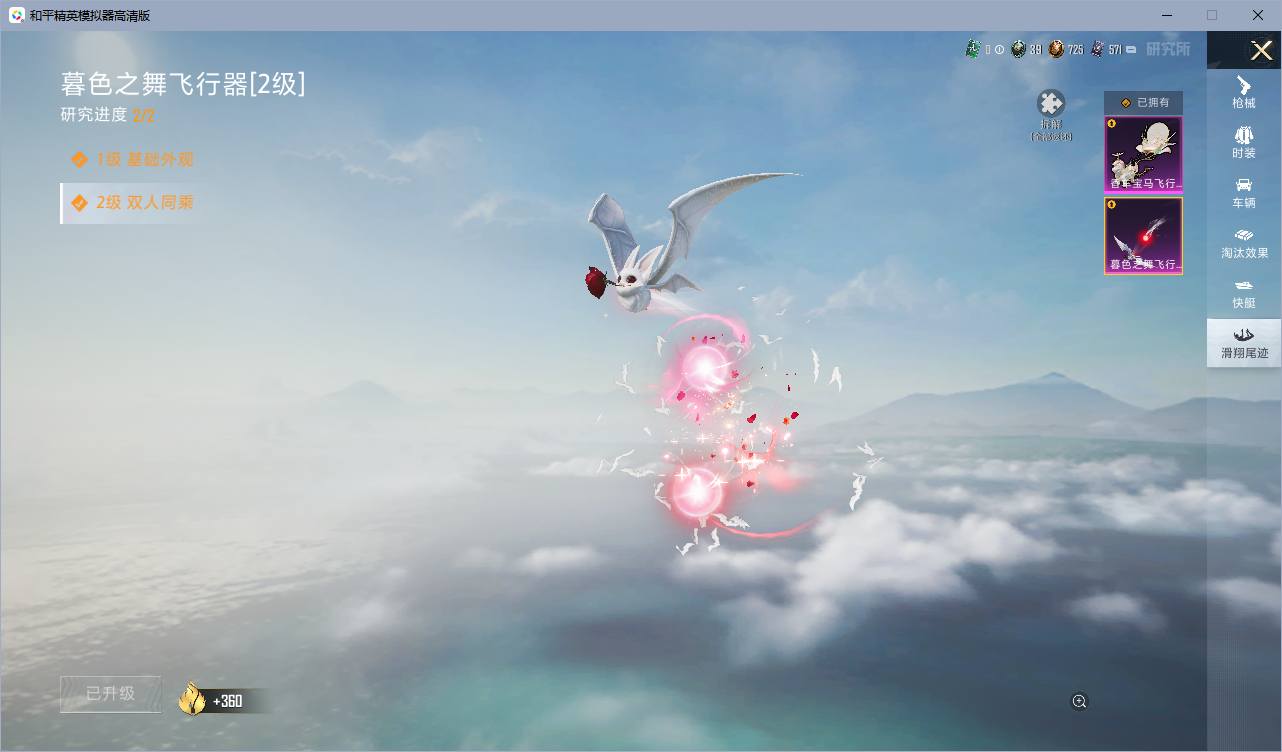Close the research lab with the X
This screenshot has height=752, width=1282.
(1262, 50)
